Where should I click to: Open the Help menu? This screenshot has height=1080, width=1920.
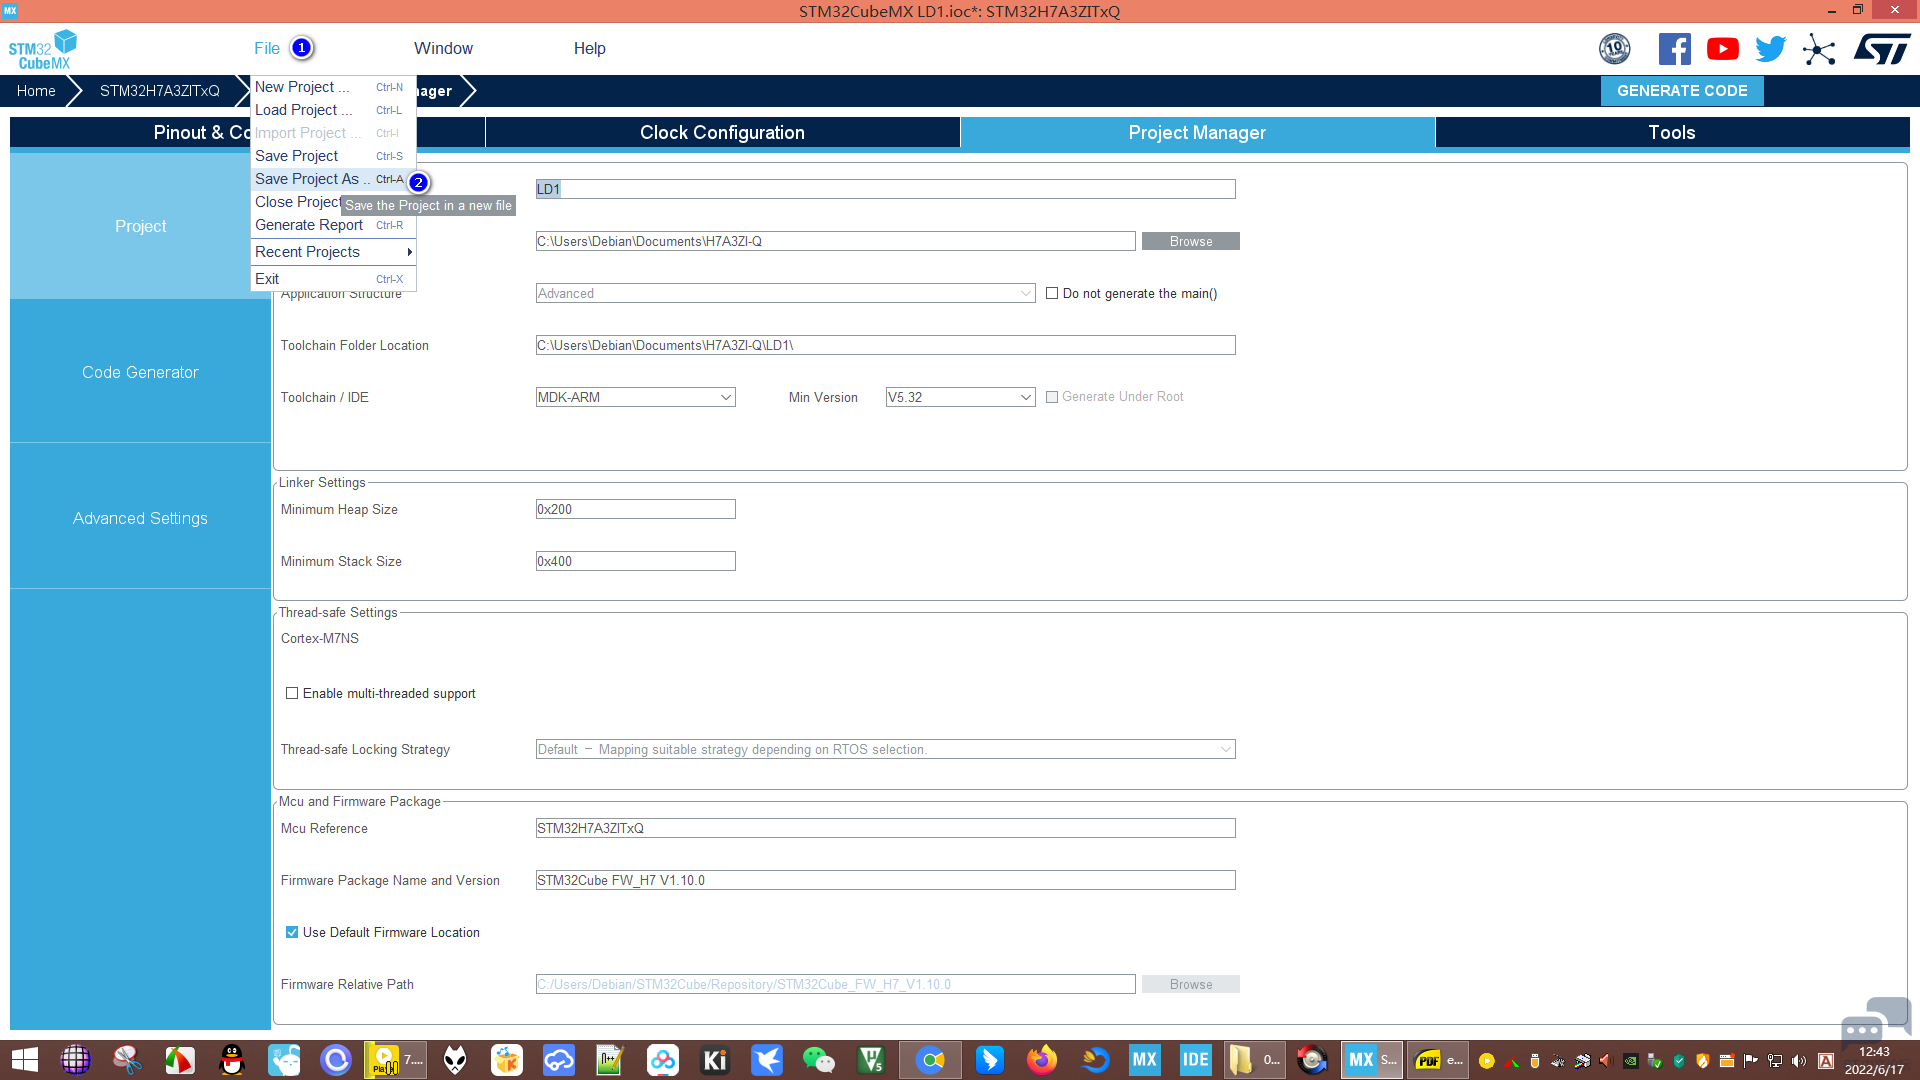pyautogui.click(x=589, y=48)
